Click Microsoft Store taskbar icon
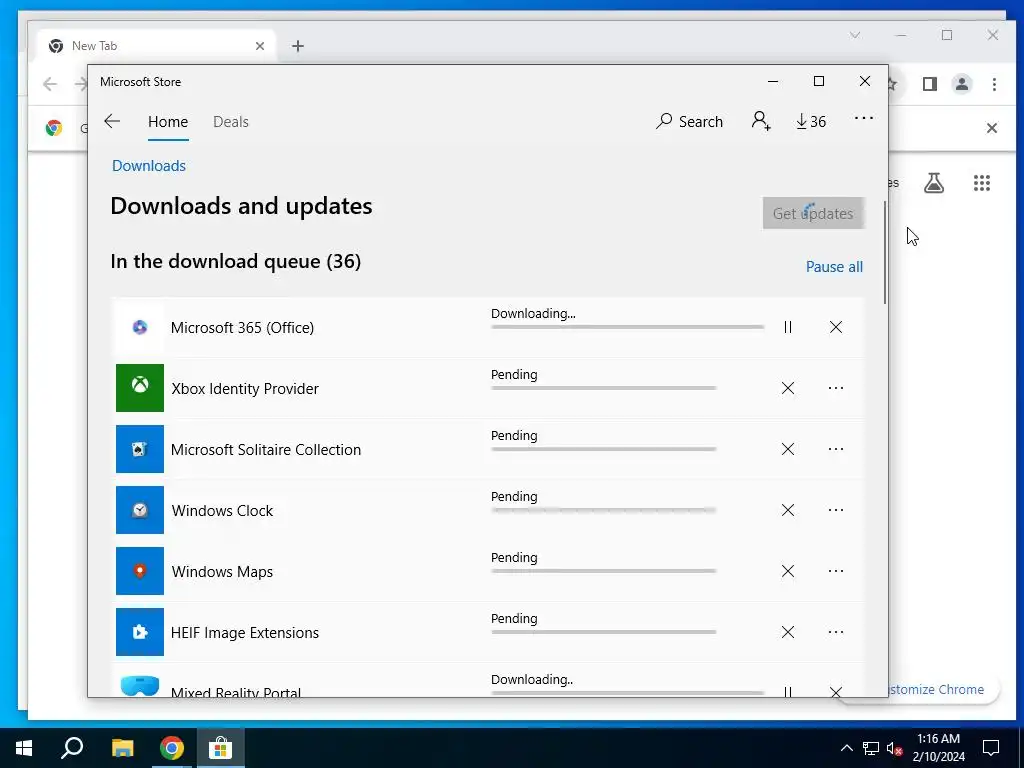The image size is (1024, 768). pos(221,748)
